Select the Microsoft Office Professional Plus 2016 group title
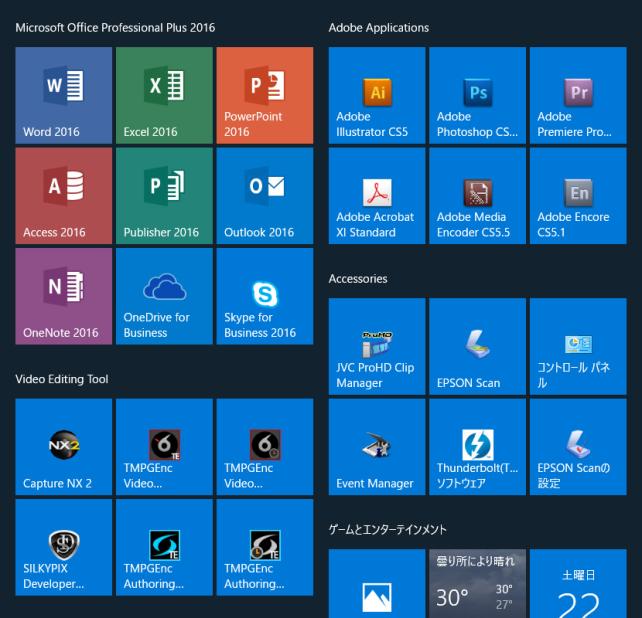The image size is (642, 618). click(x=115, y=27)
